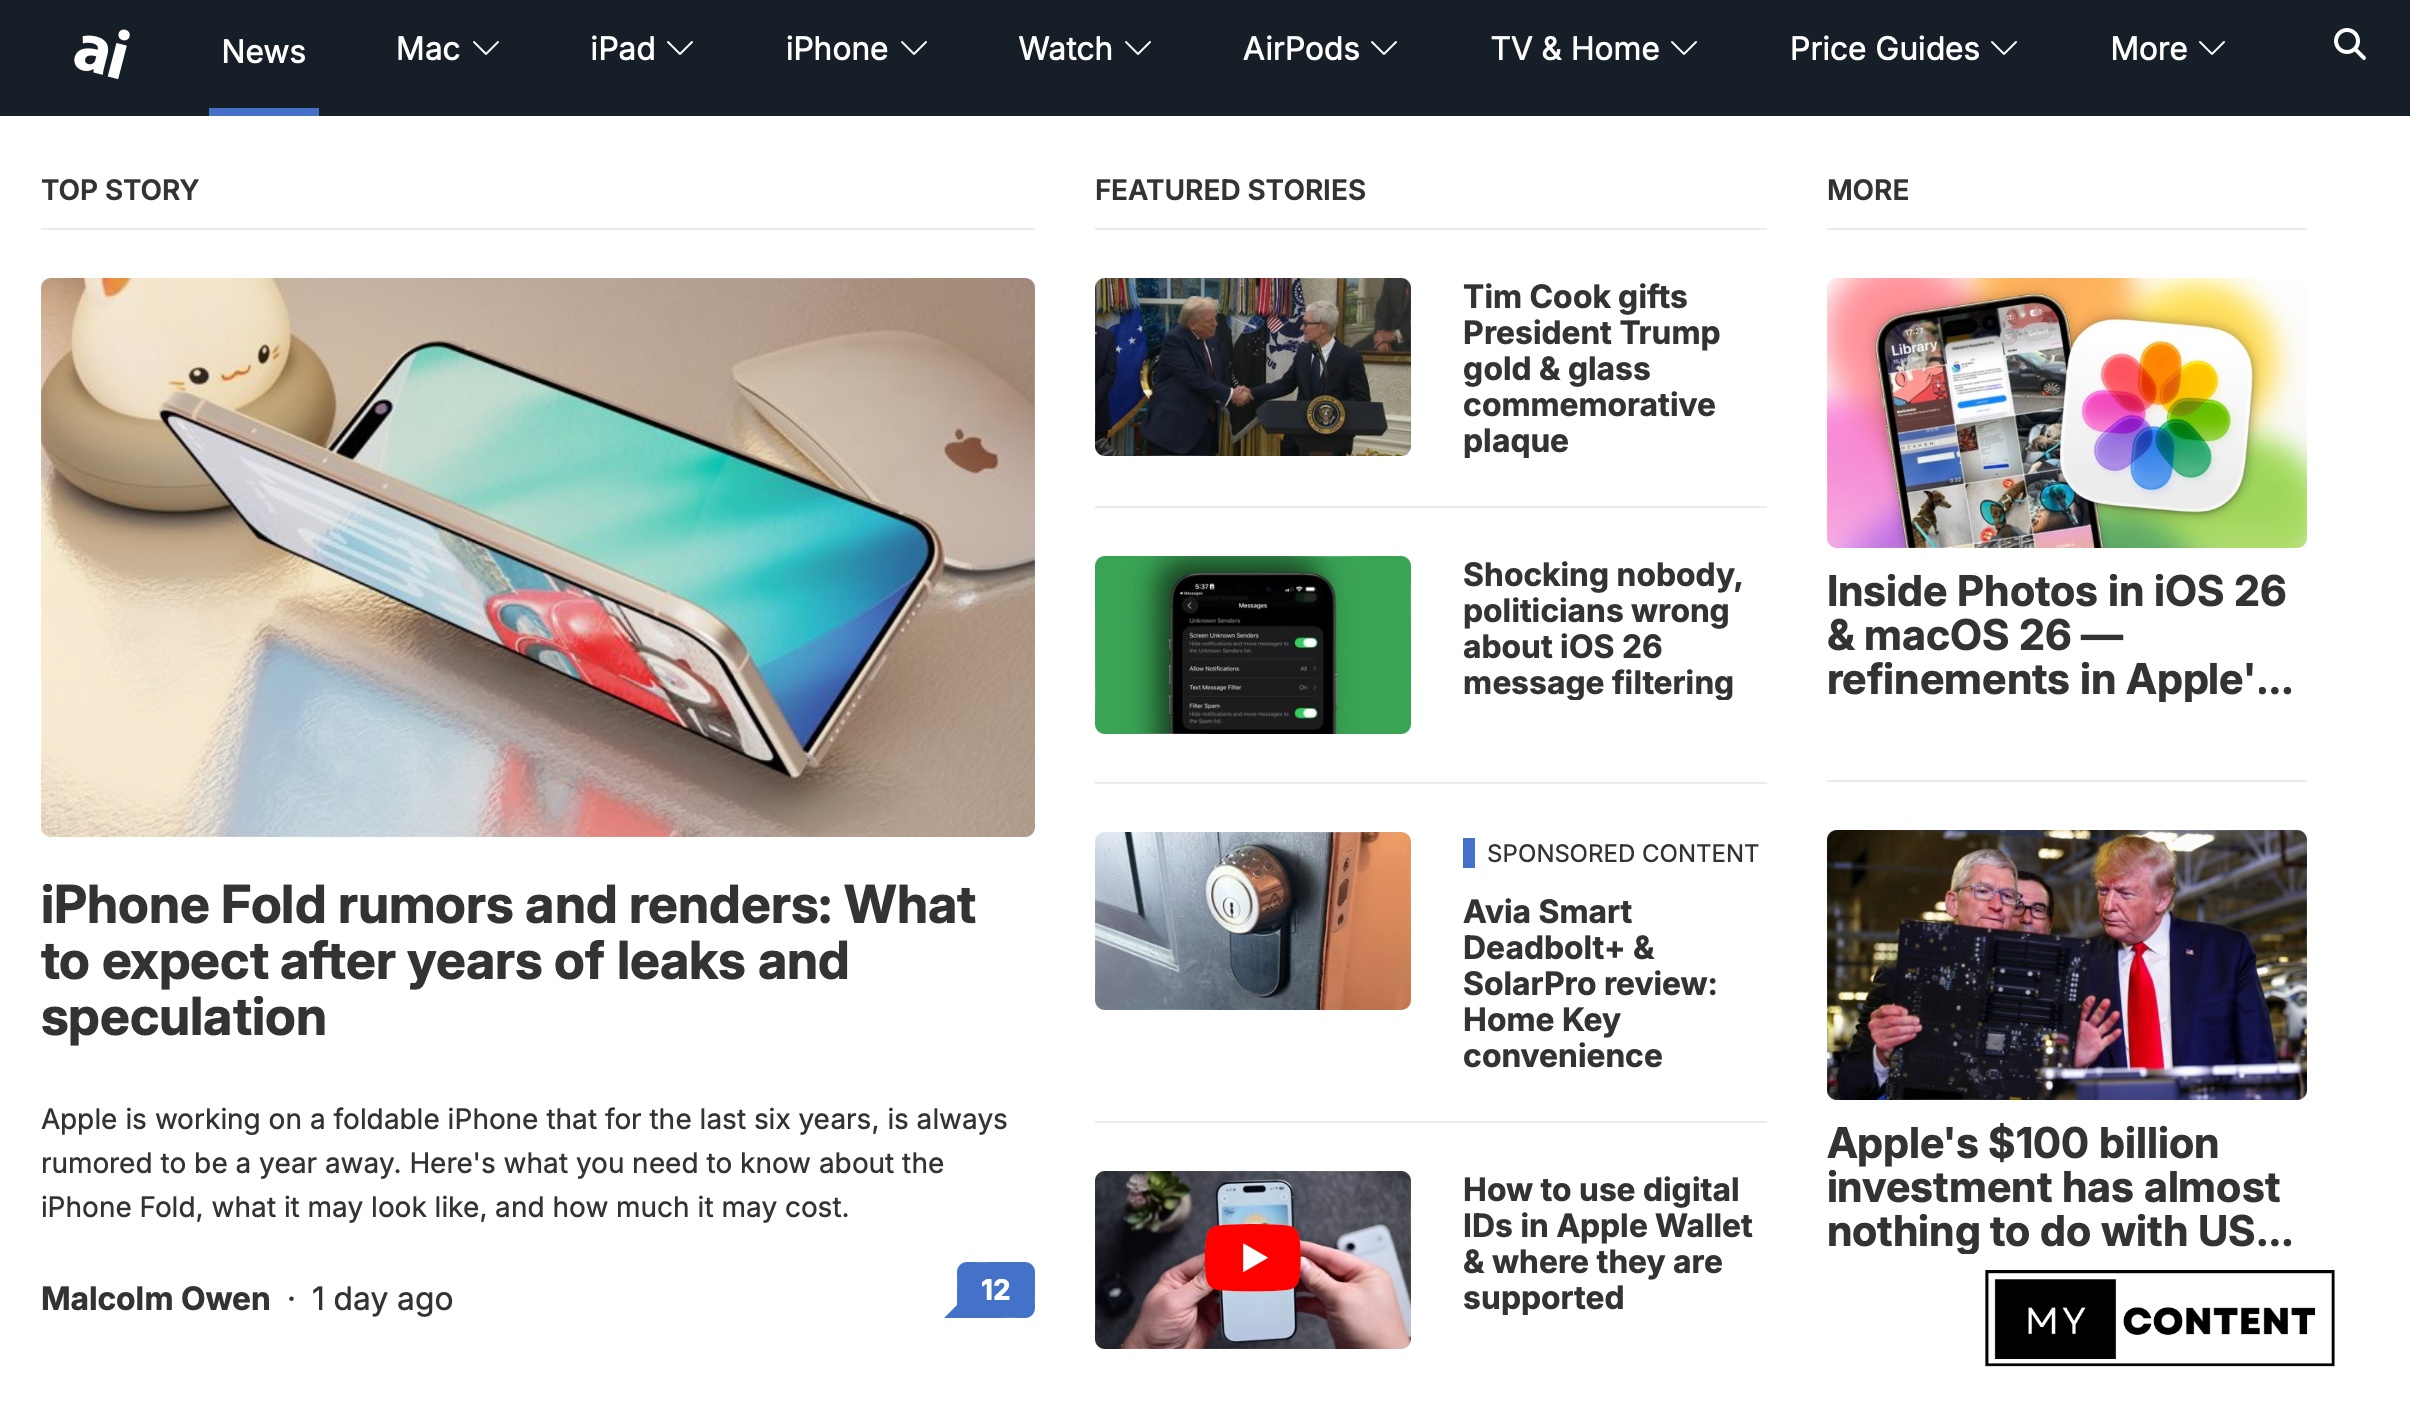Expand the Mac dropdown menu

(x=447, y=49)
